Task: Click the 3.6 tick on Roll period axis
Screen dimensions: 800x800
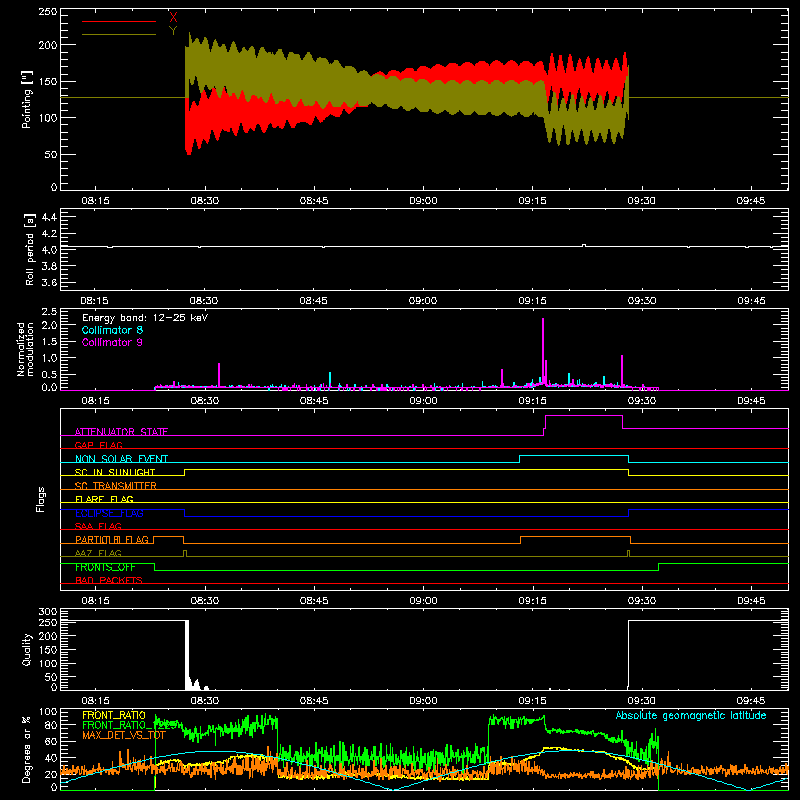Action: (x=49, y=282)
